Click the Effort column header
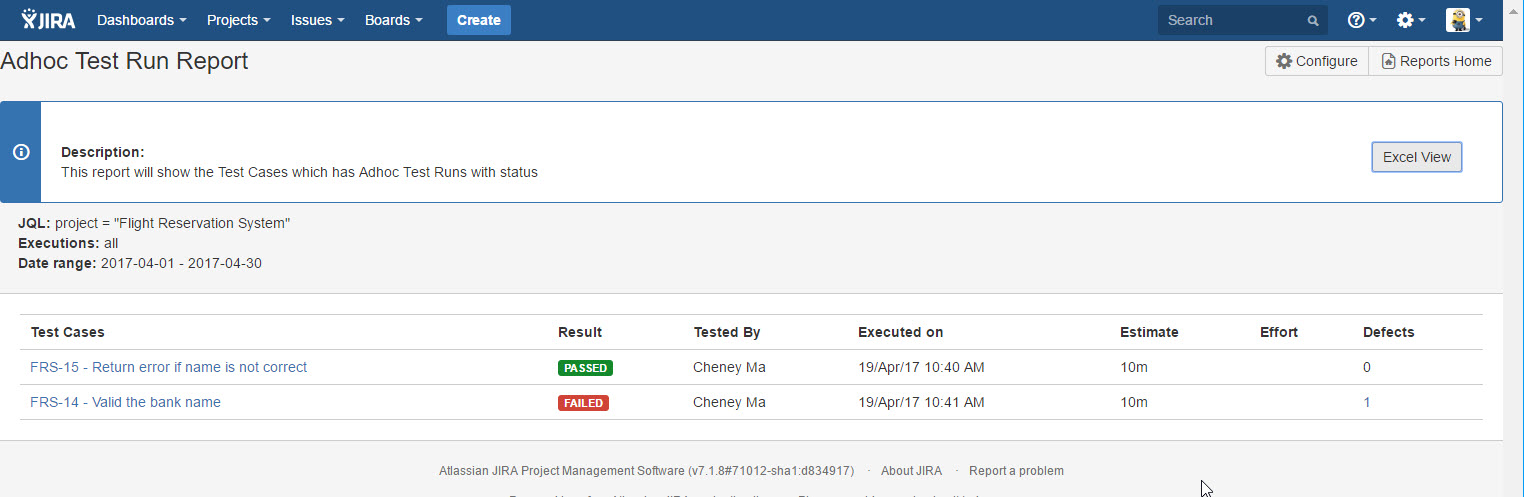1524x497 pixels. 1279,332
